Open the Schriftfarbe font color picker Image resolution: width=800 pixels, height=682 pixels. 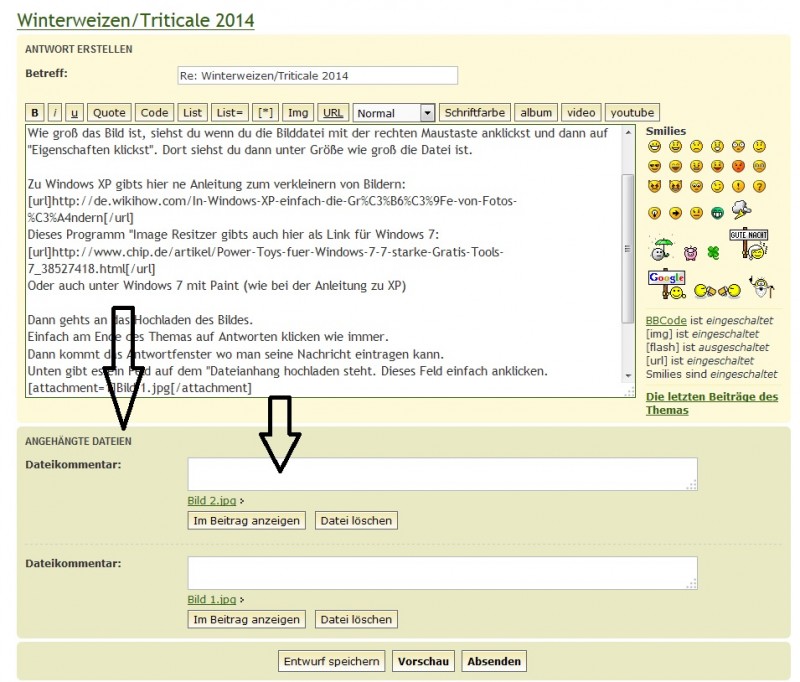[x=474, y=112]
